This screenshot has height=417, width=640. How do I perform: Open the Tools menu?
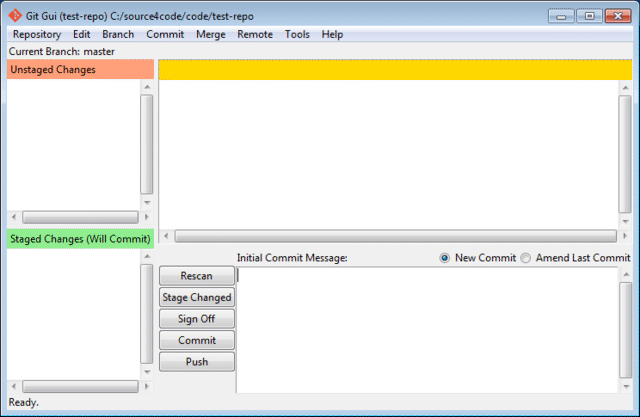pyautogui.click(x=297, y=34)
